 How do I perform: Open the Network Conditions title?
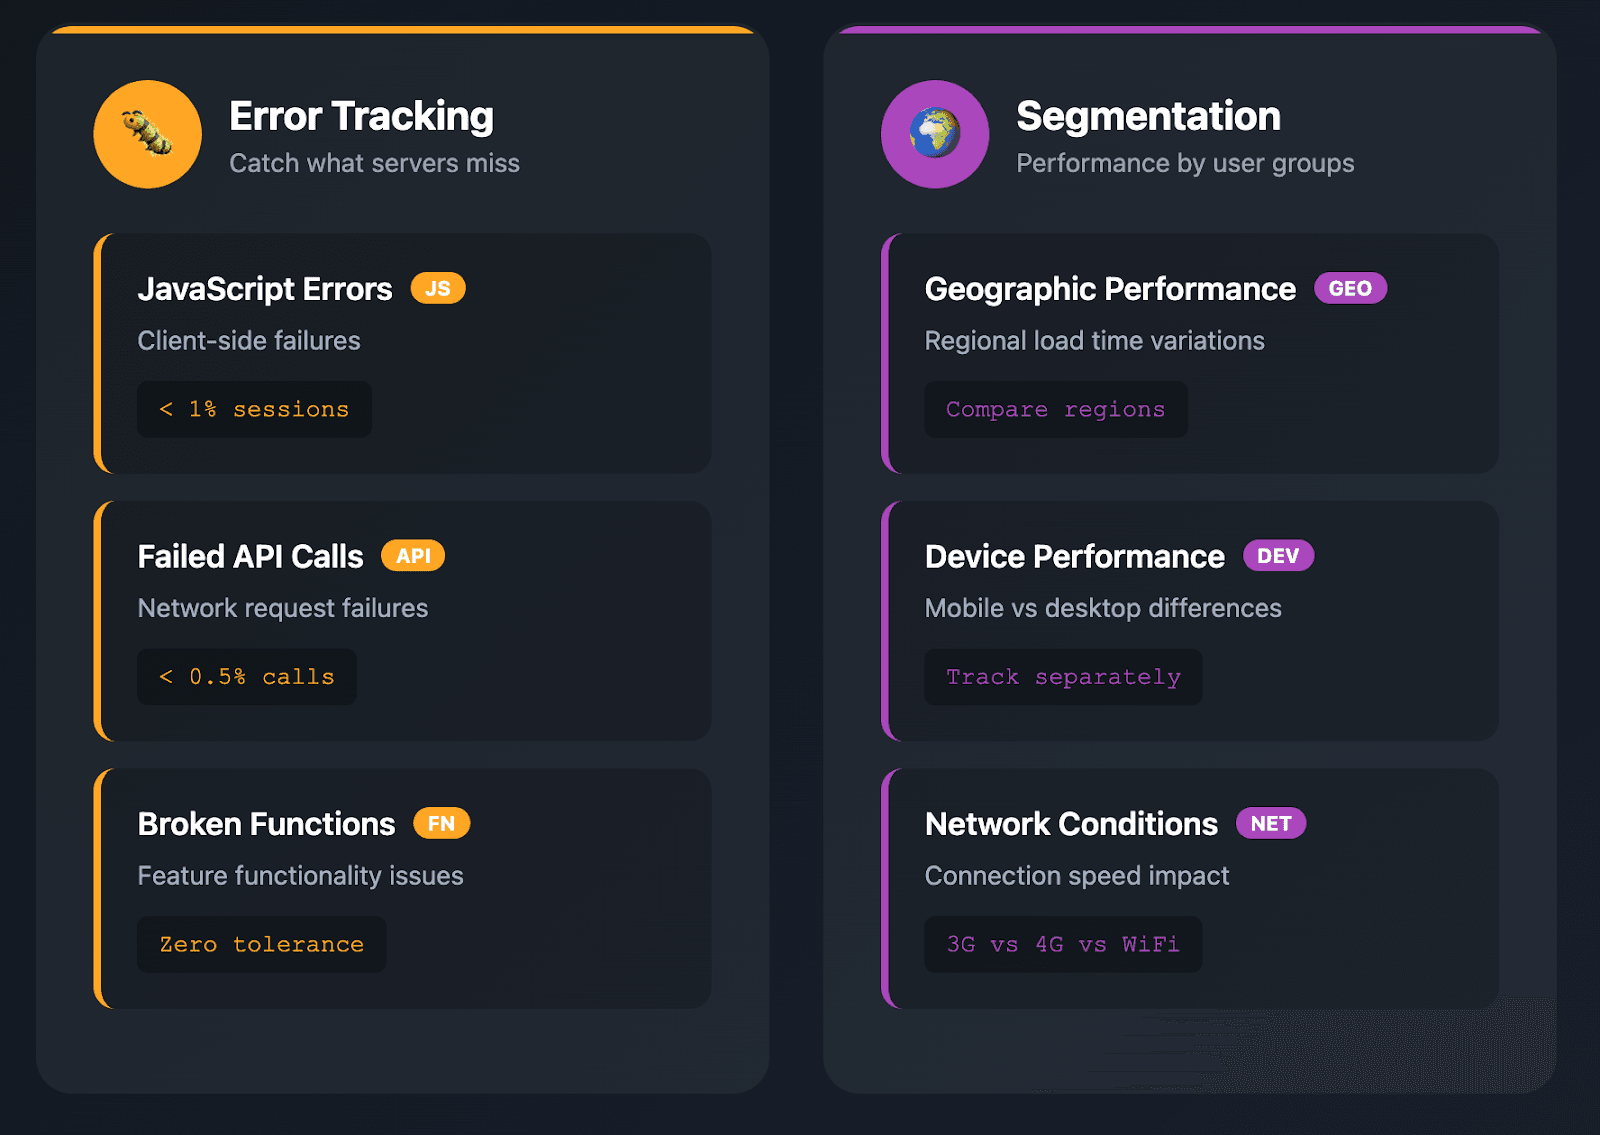coord(1071,824)
